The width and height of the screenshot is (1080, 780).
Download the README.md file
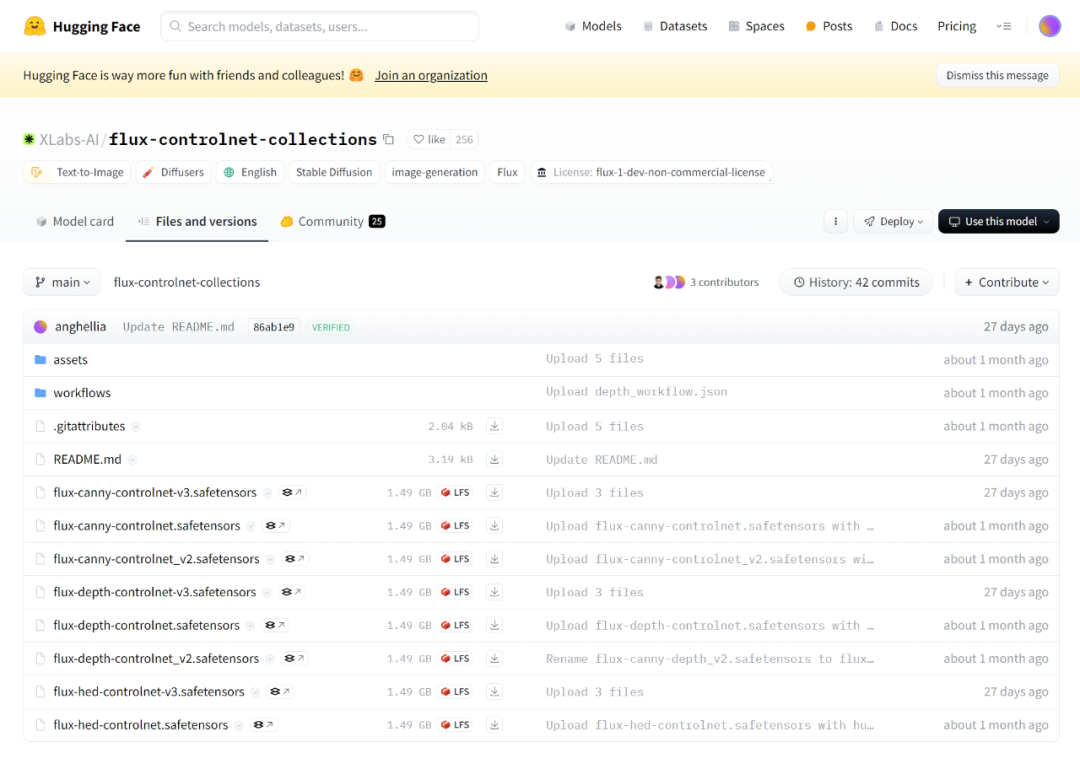[495, 459]
